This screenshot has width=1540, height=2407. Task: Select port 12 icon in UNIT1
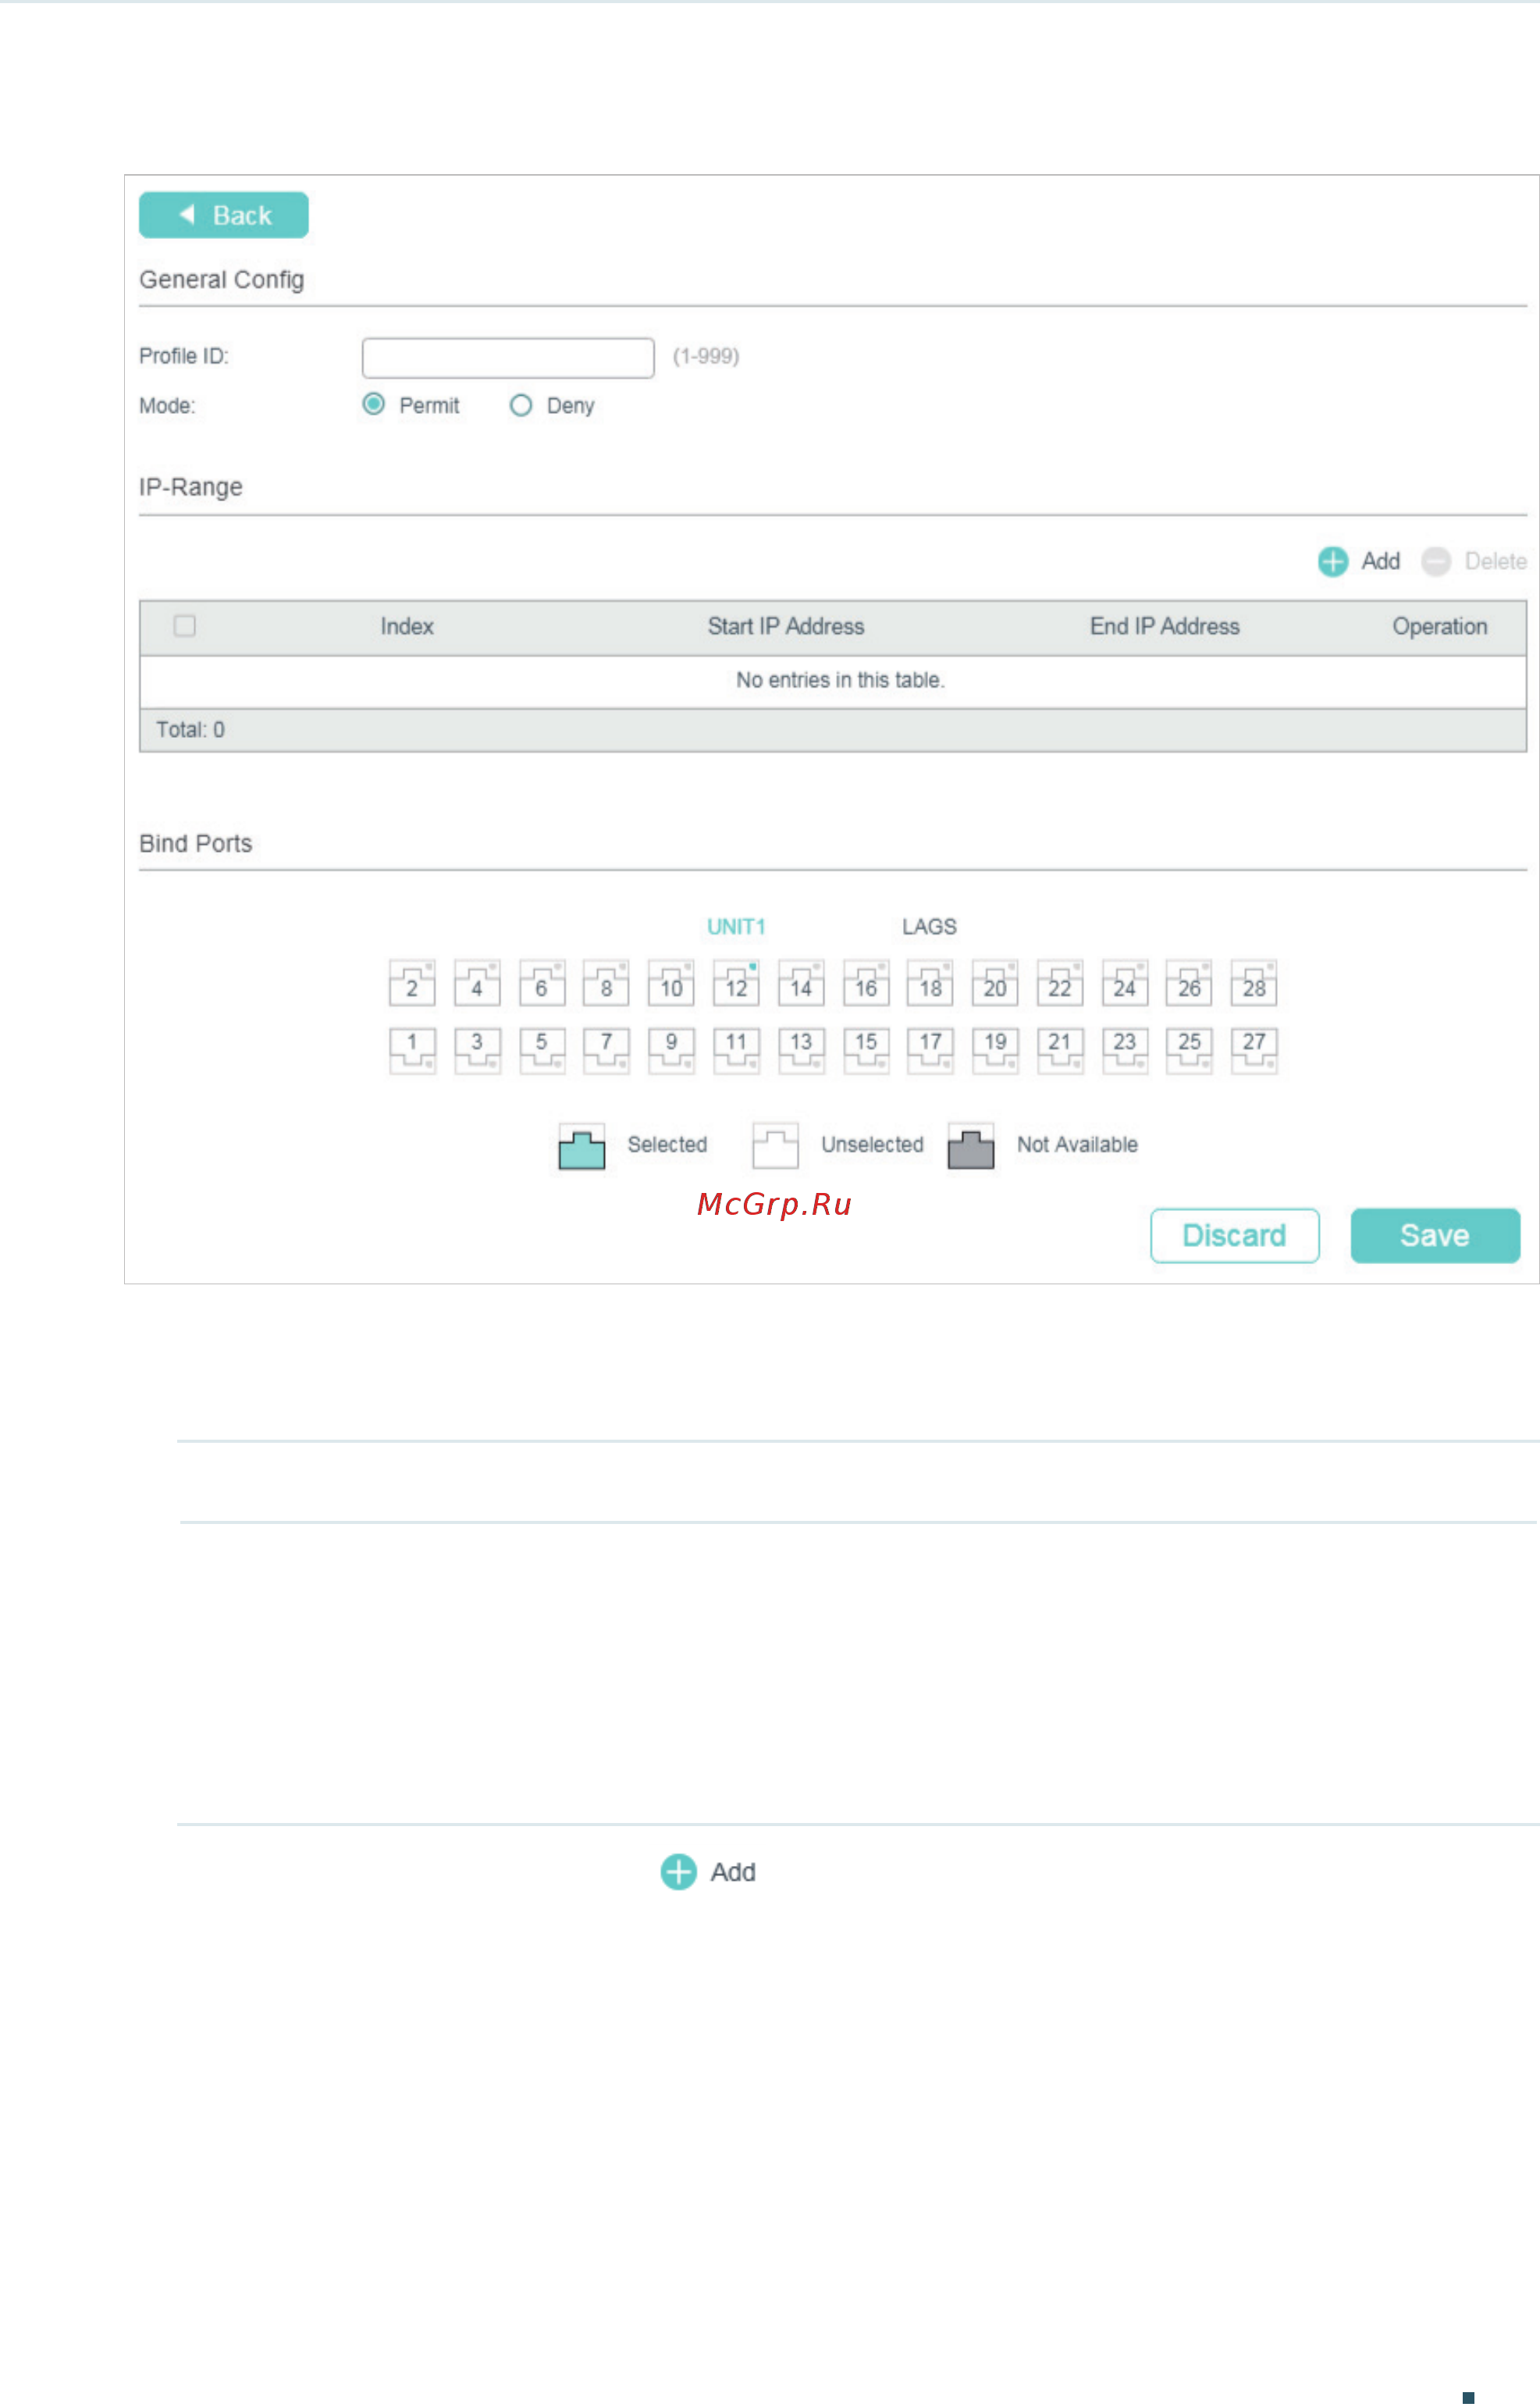pyautogui.click(x=736, y=984)
